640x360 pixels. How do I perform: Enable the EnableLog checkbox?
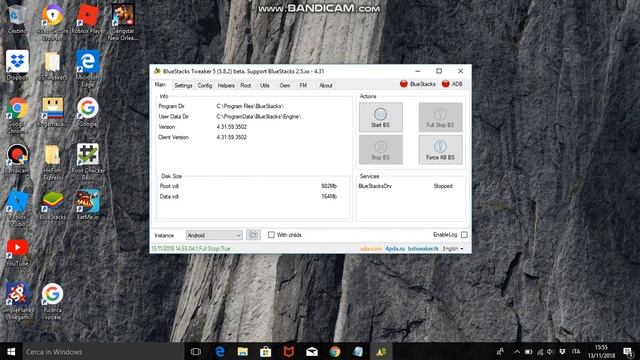click(x=464, y=235)
